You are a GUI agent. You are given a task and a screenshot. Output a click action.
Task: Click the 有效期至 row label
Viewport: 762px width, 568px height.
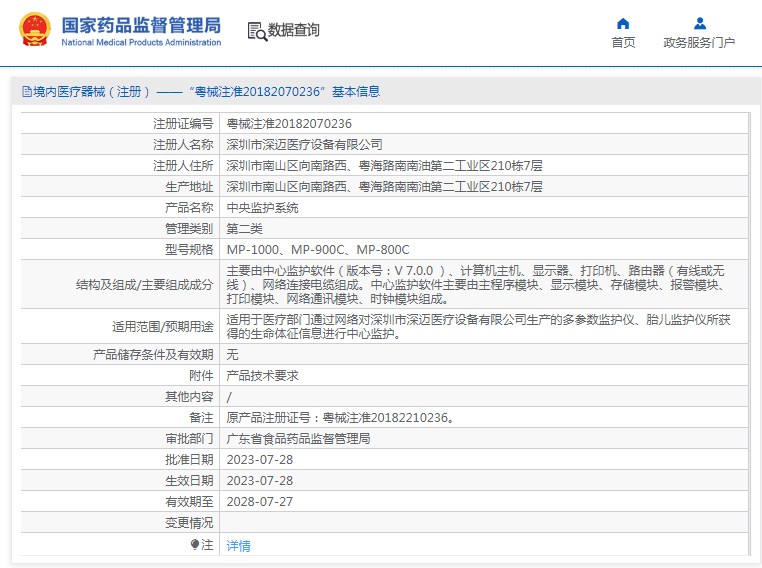189,501
